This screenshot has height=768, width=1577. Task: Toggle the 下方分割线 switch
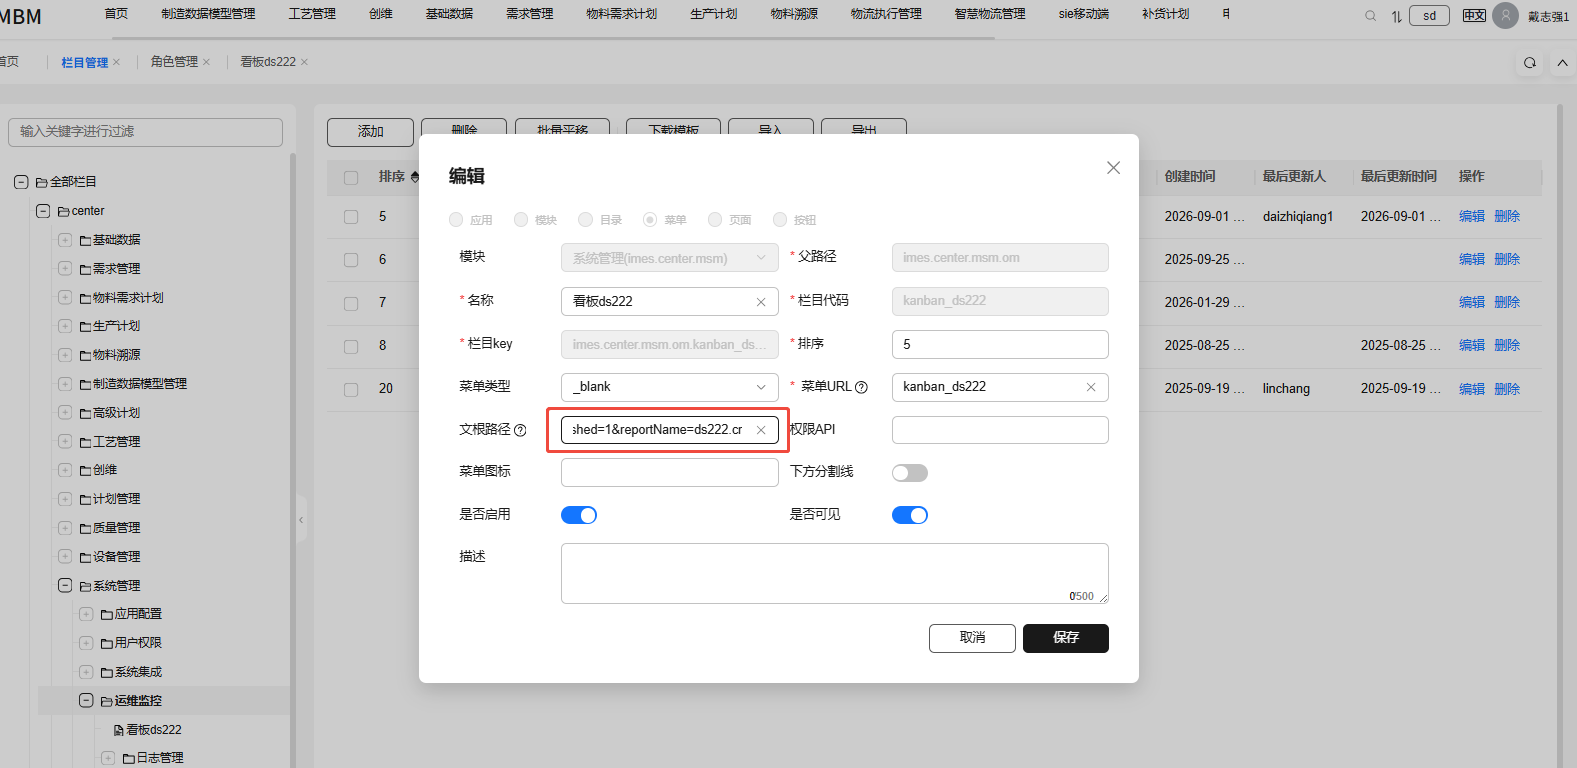[909, 473]
